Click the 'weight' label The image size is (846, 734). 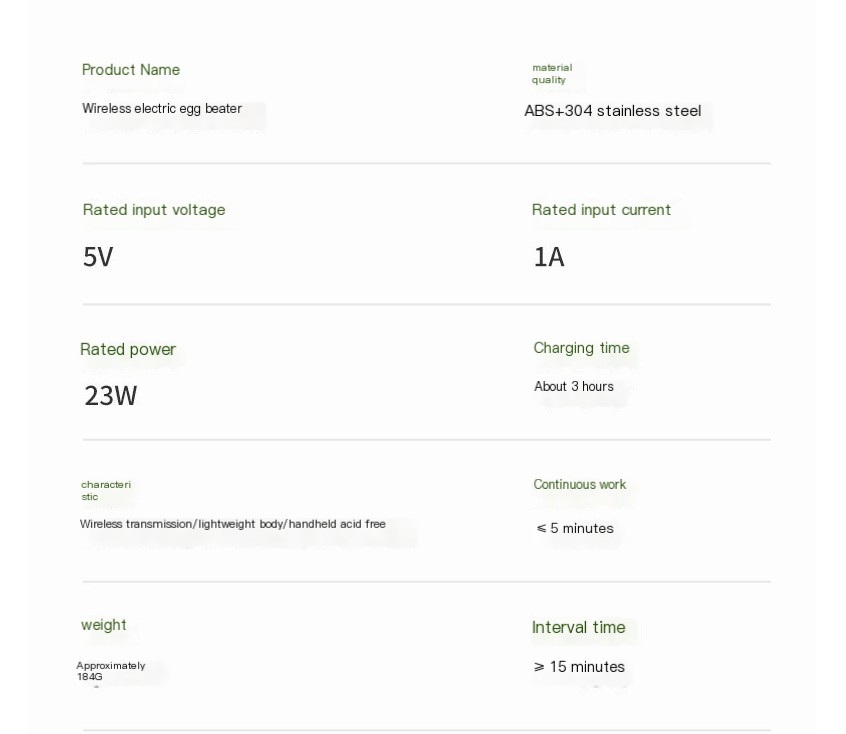coord(104,625)
